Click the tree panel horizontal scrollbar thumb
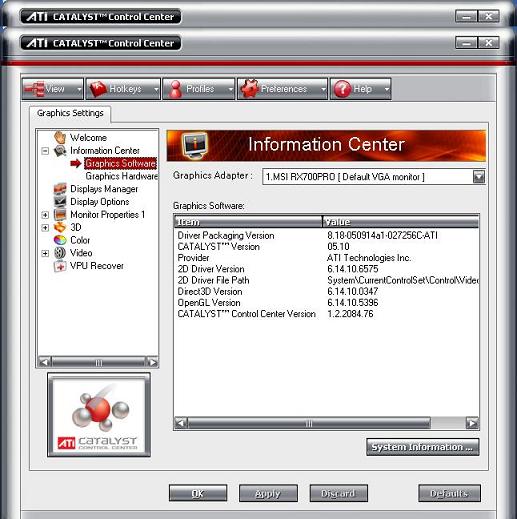This screenshot has height=519, width=517. [99, 362]
